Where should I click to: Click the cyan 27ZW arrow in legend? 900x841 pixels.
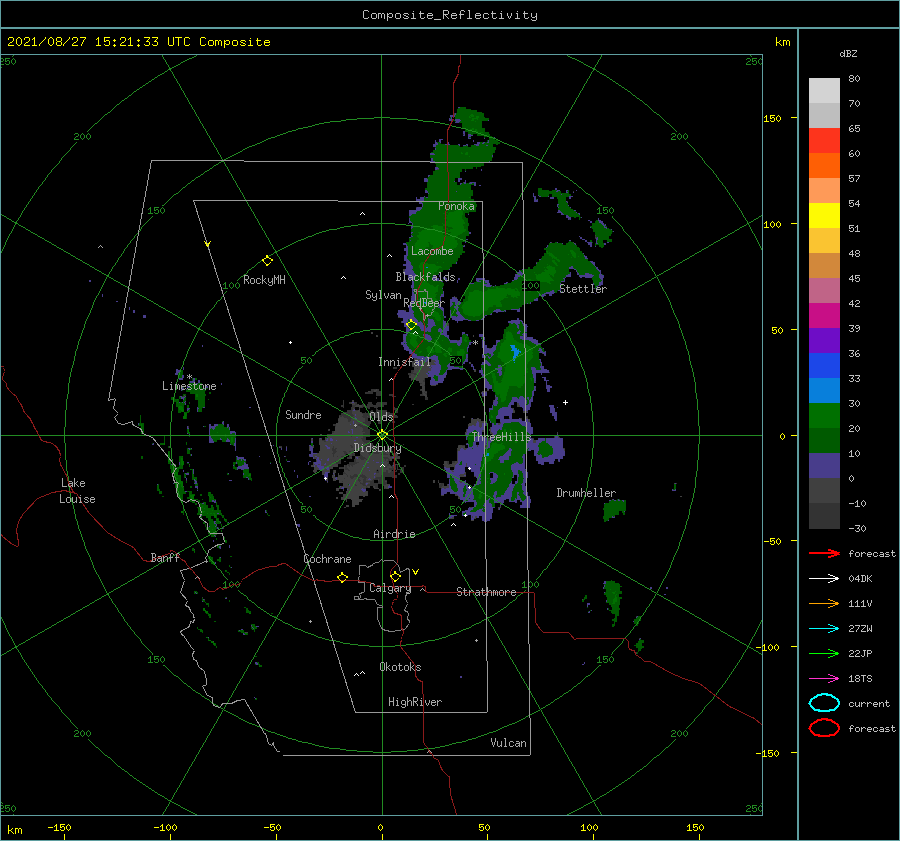(x=824, y=629)
